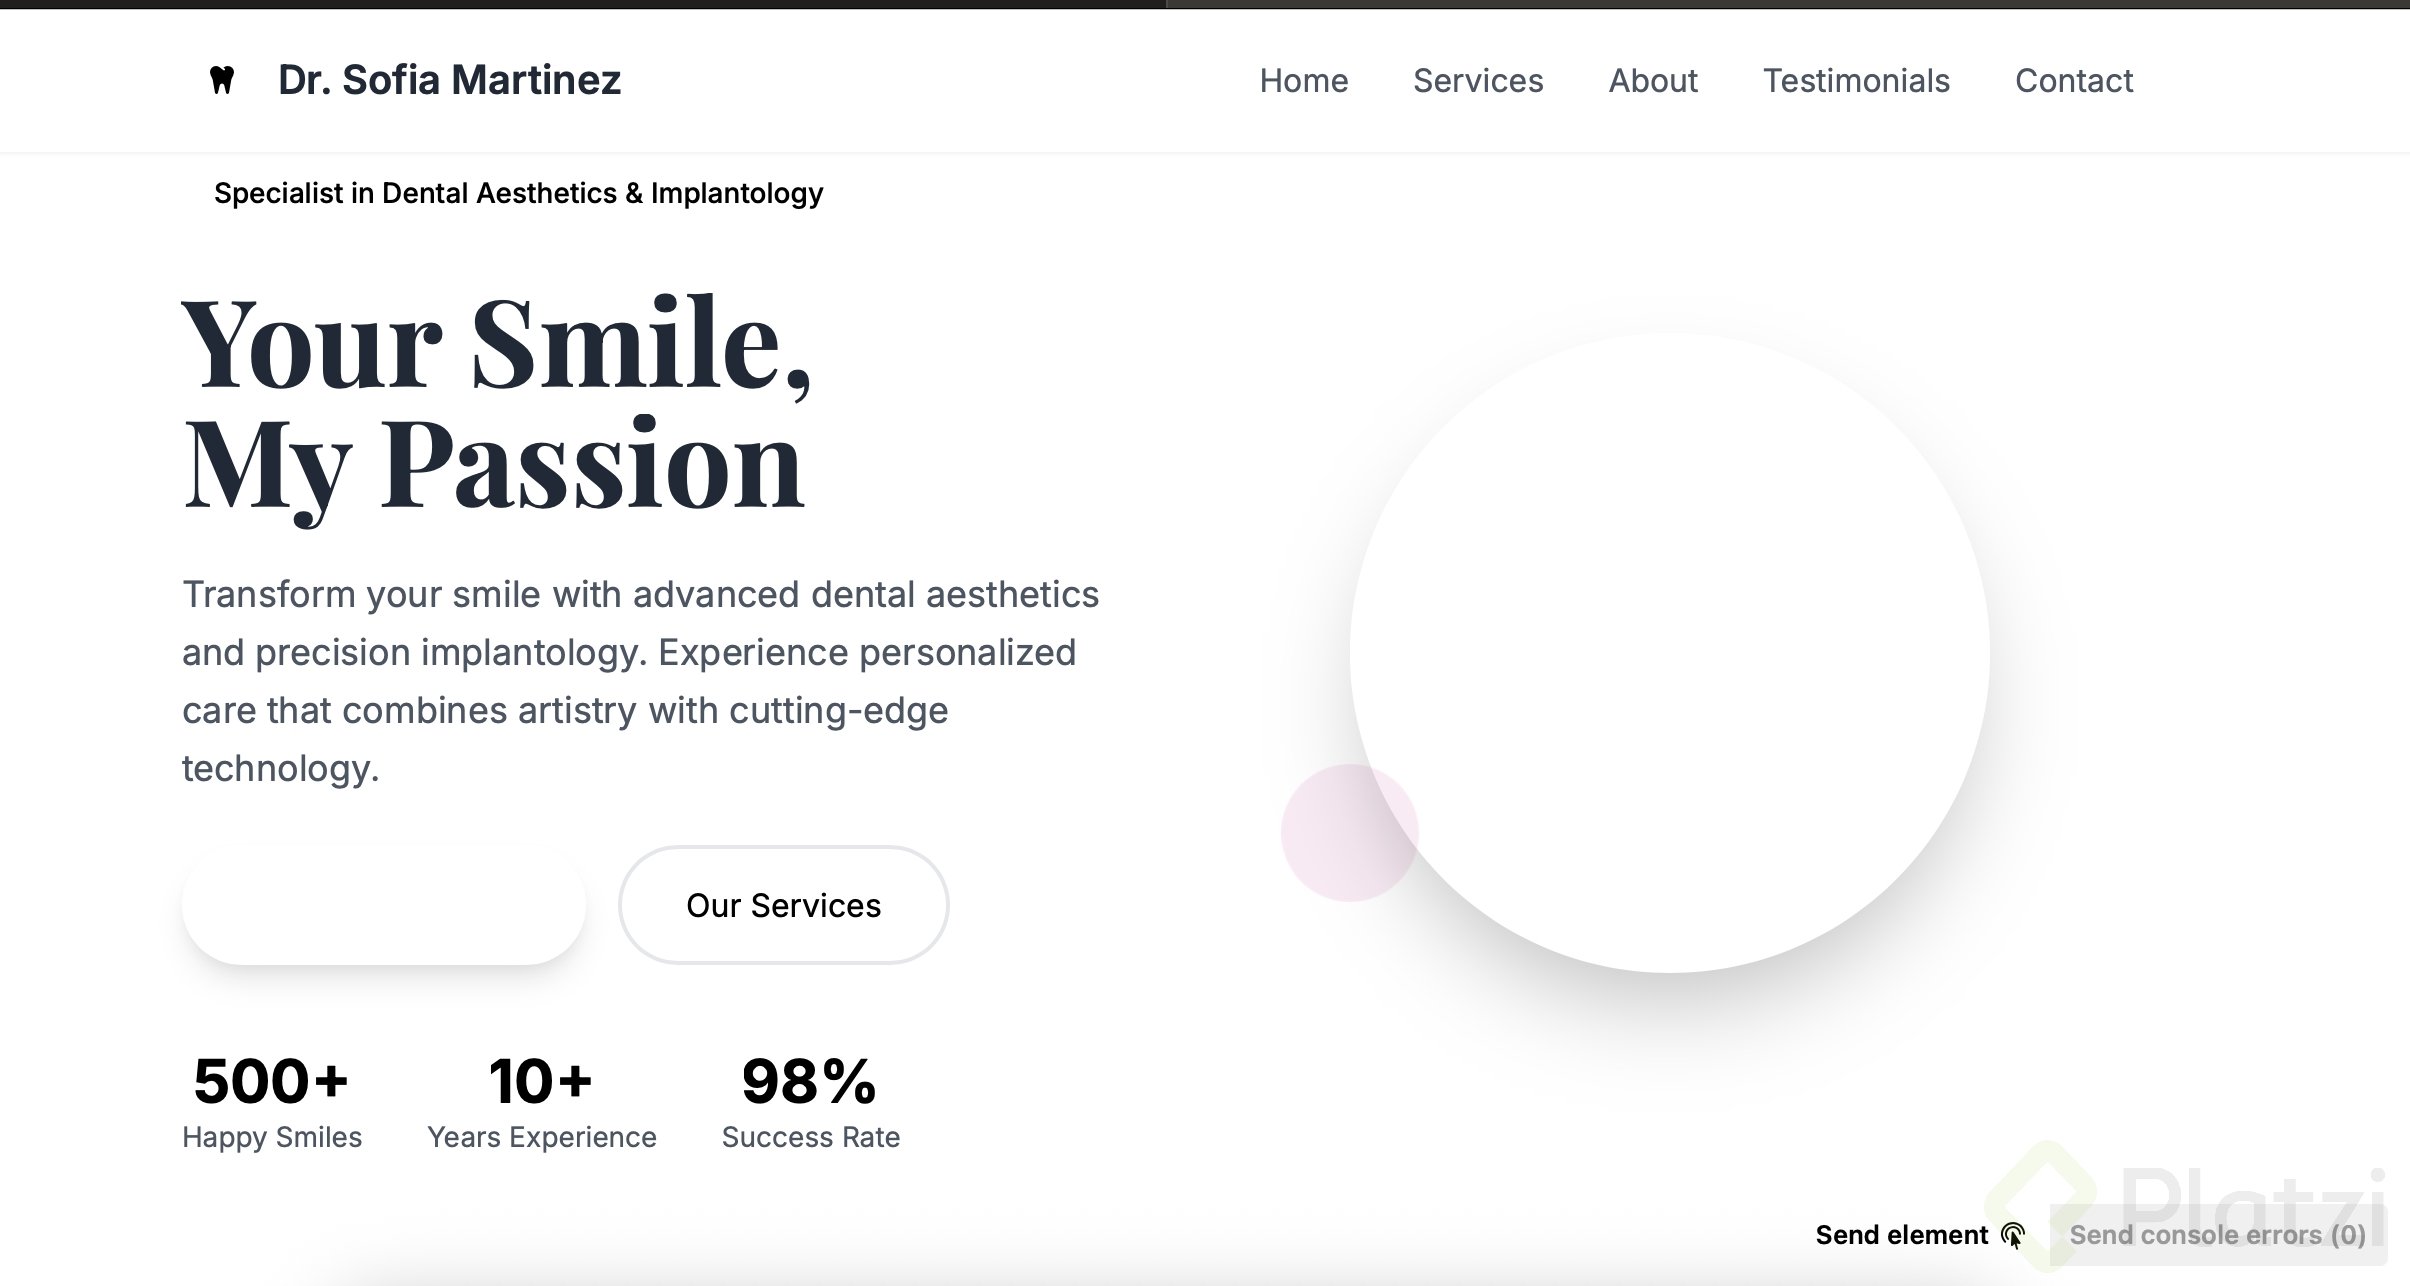Open the Testimonials nav link
Screen dimensions: 2410x1286
tap(1855, 81)
